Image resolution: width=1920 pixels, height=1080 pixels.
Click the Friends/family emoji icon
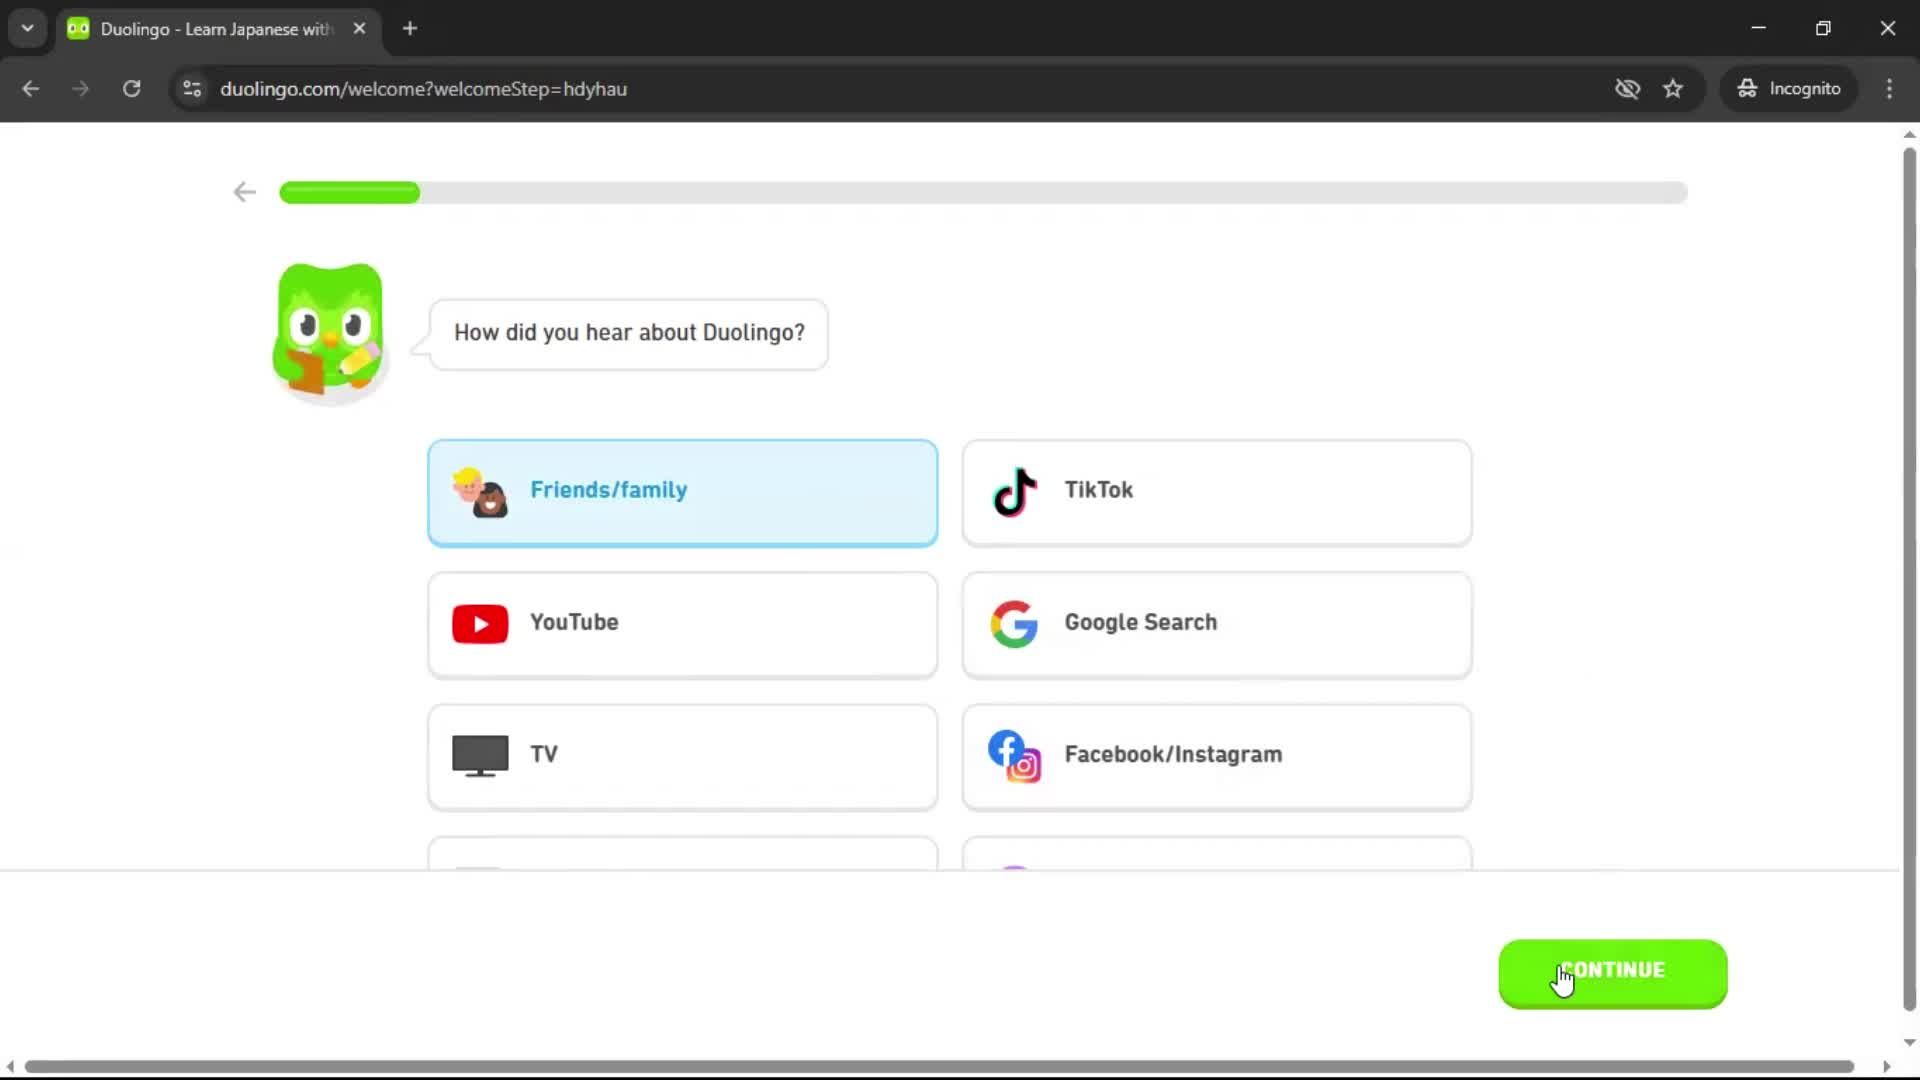pyautogui.click(x=481, y=493)
